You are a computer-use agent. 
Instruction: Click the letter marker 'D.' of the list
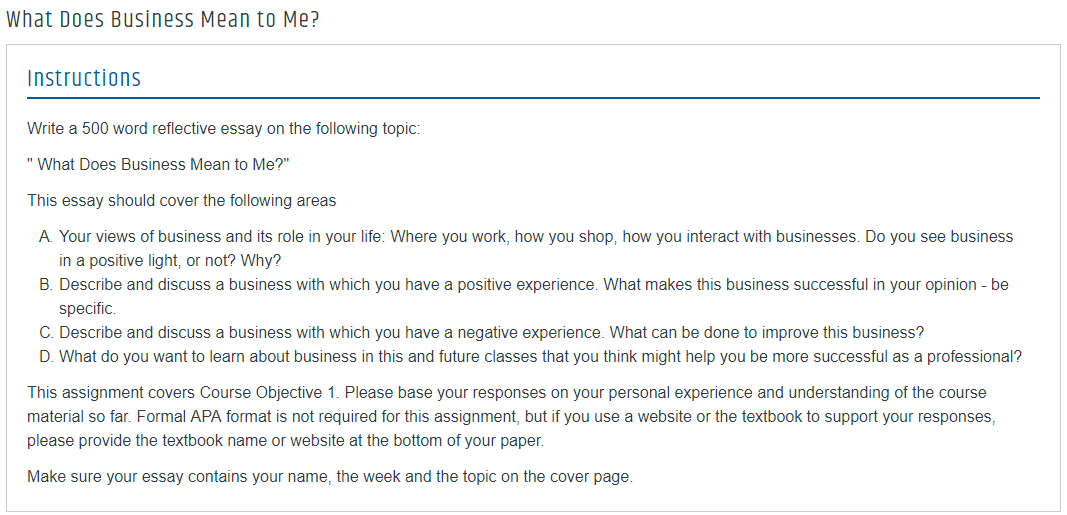coord(46,356)
